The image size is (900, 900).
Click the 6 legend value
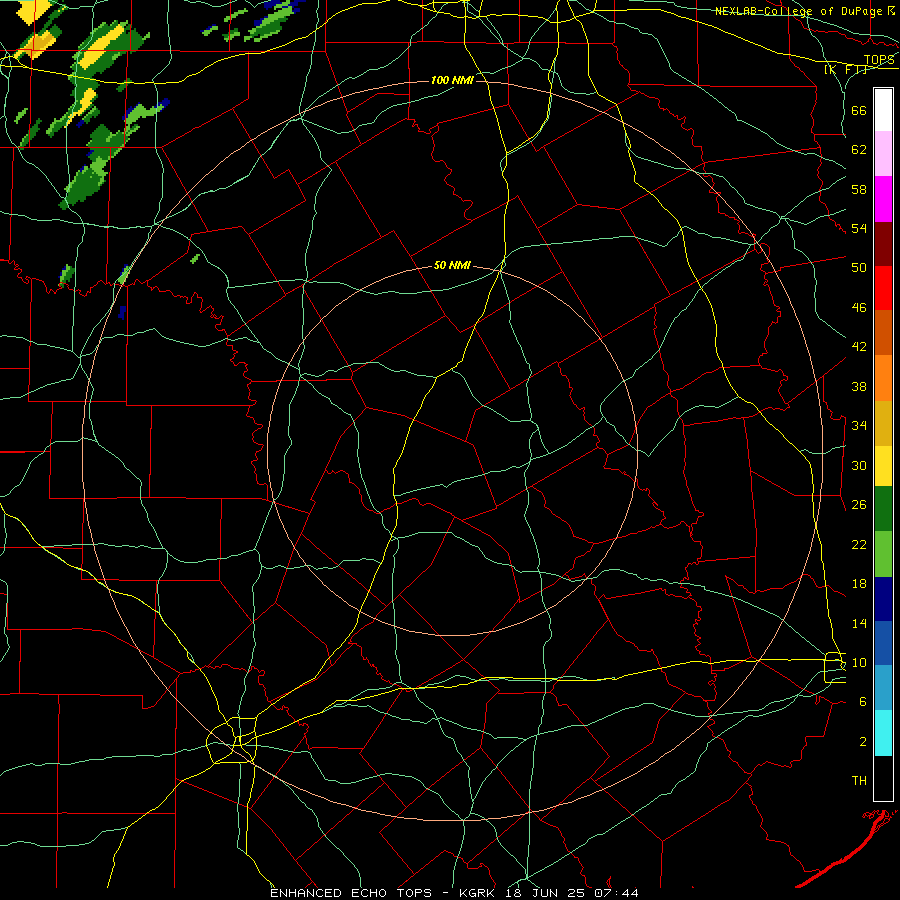[x=863, y=702]
